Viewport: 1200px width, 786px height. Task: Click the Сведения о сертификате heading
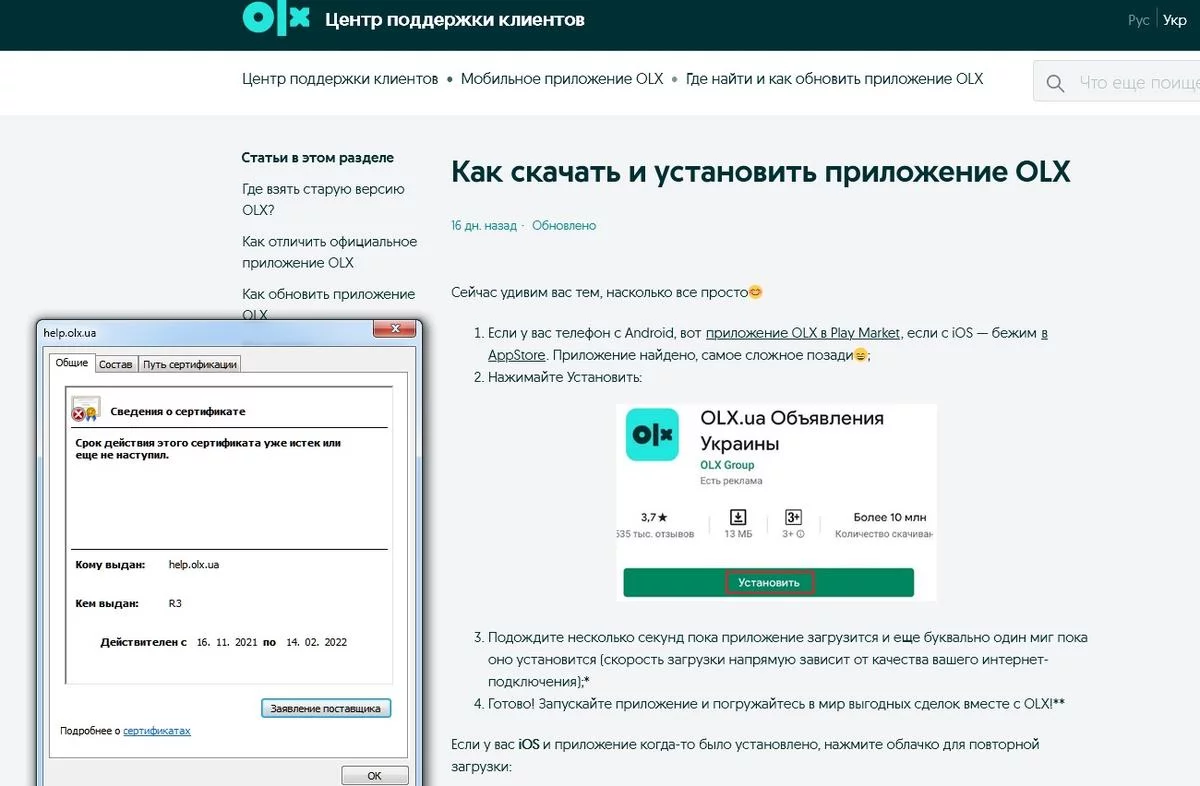pyautogui.click(x=178, y=411)
